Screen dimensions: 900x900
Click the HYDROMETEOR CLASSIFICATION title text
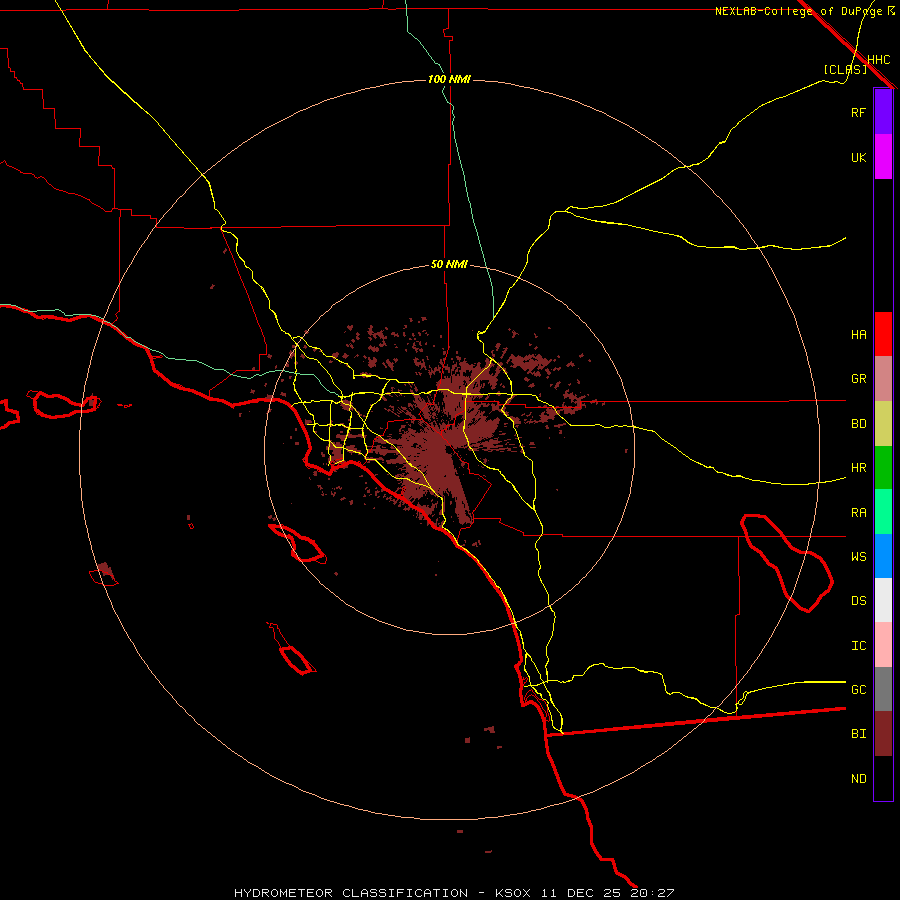tap(351, 893)
